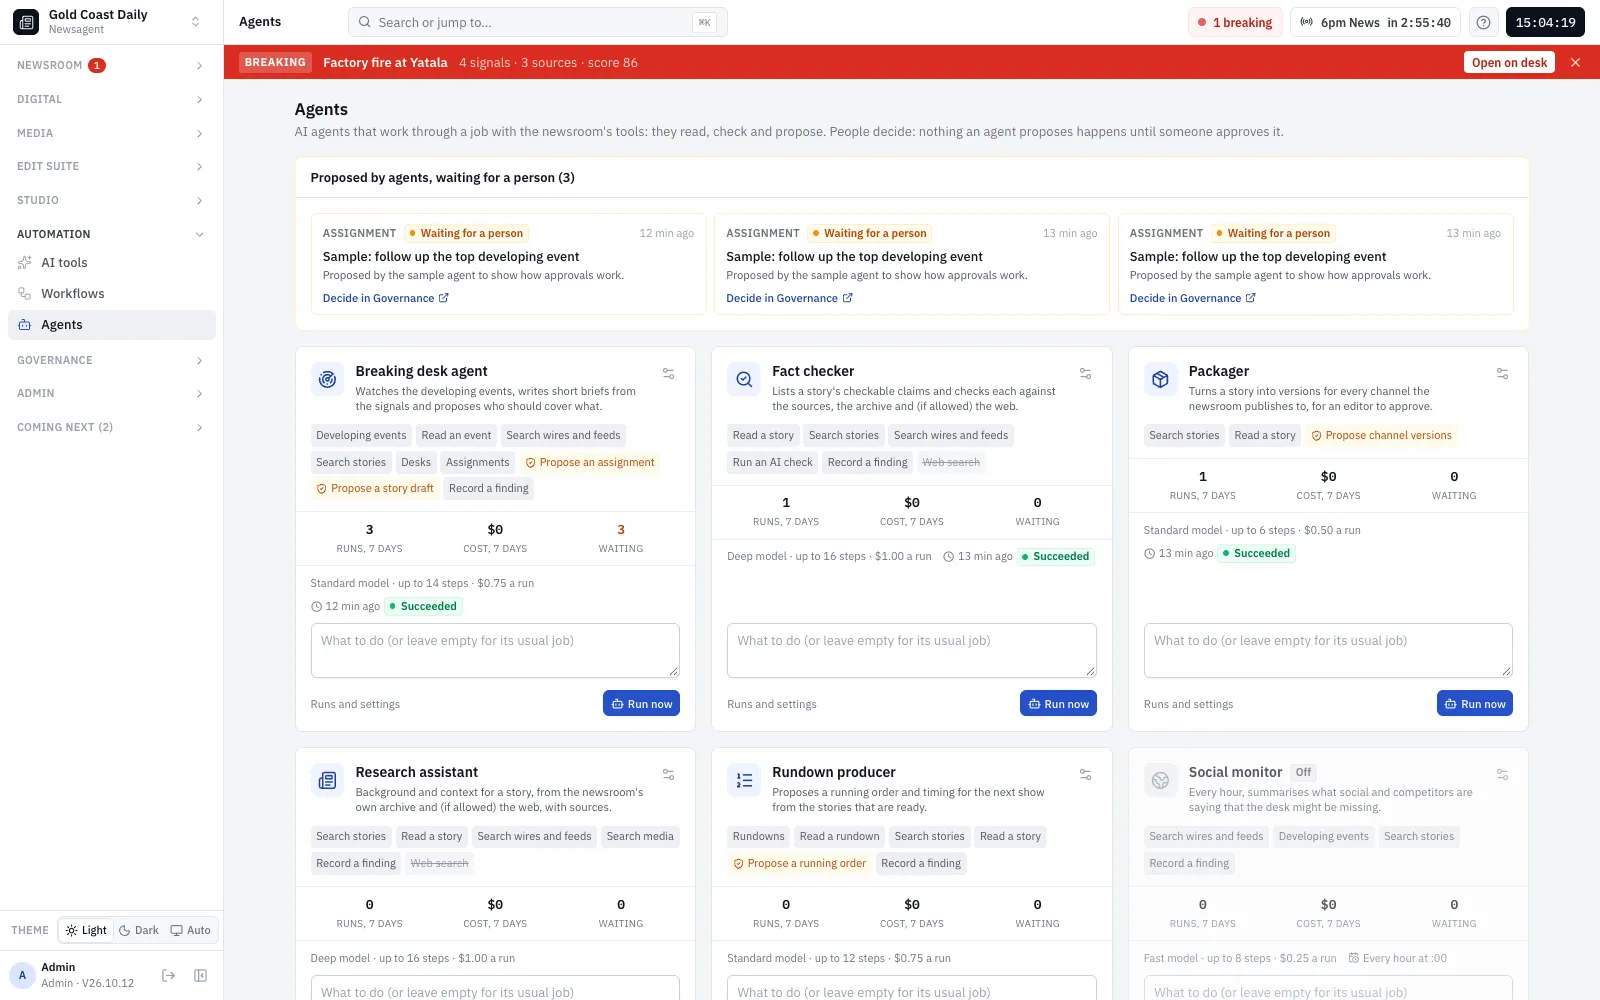Open settings icon for Packager agent
Viewport: 1600px width, 1000px height.
point(1502,373)
